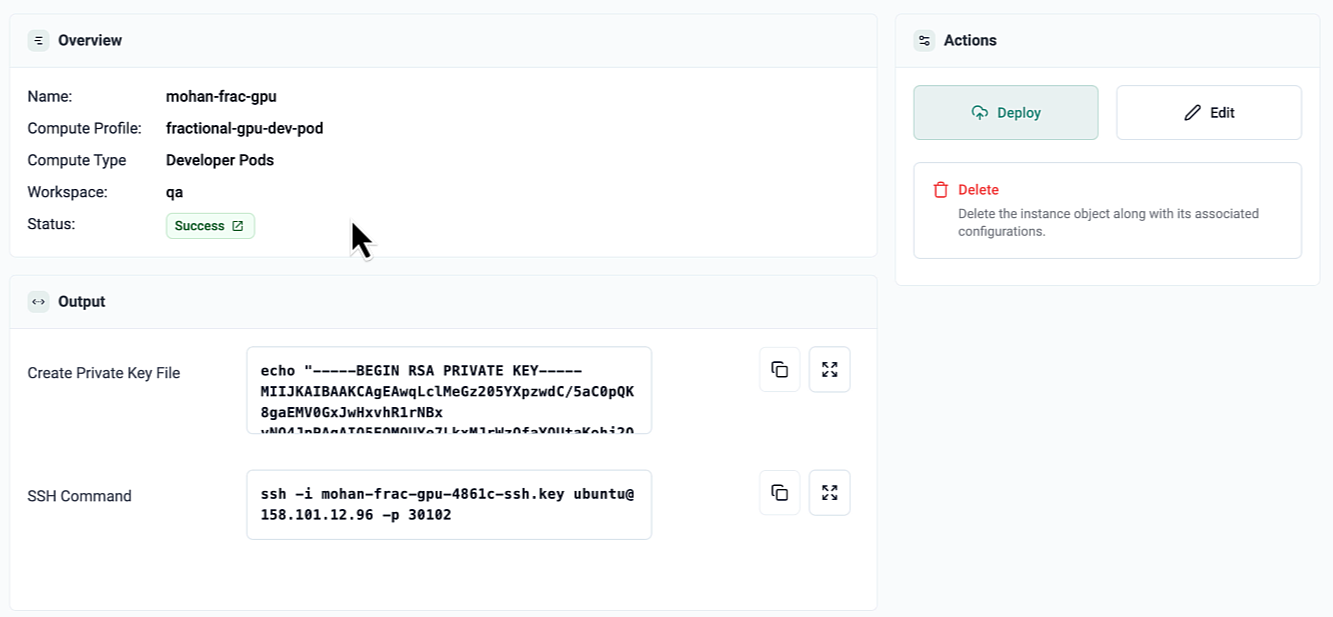Click the Deploy button
Viewport: 1333px width, 617px height.
[1005, 112]
